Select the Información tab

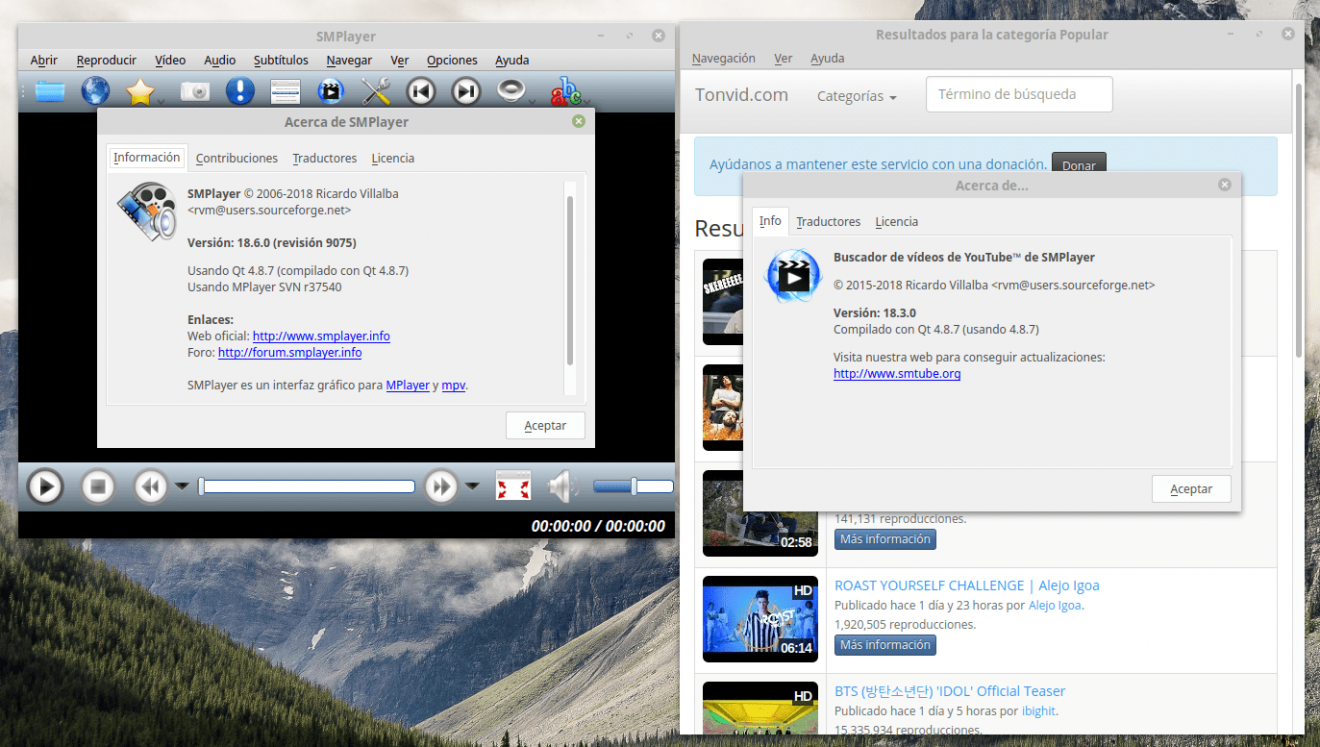(x=147, y=158)
